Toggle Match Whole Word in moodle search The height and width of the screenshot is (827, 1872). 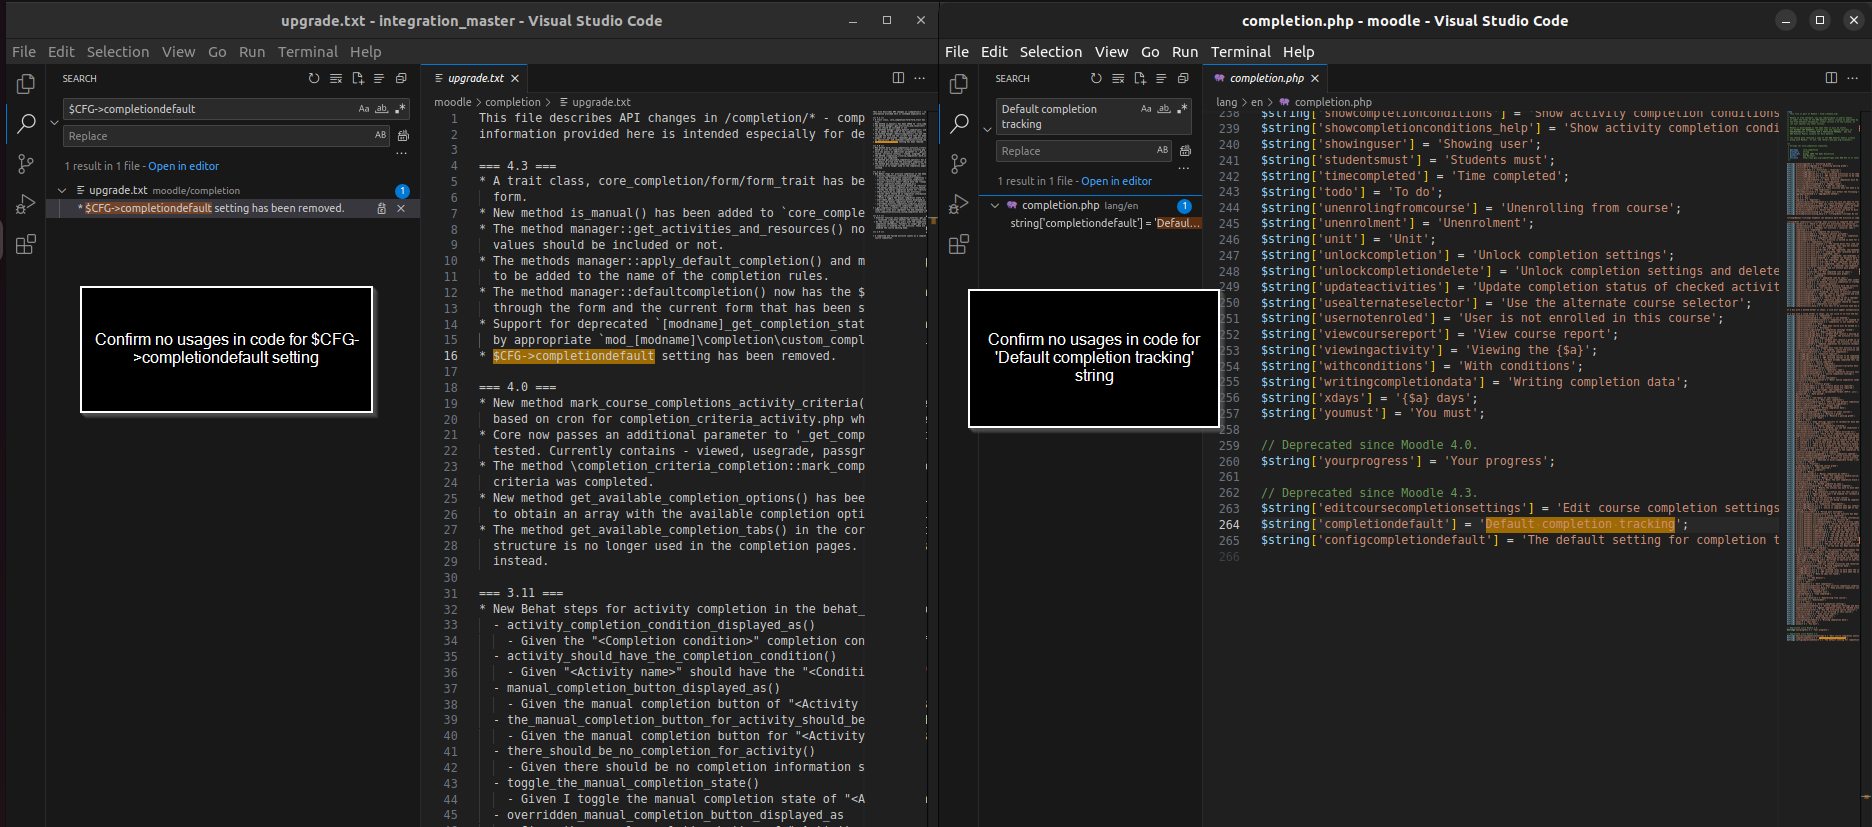point(1164,109)
